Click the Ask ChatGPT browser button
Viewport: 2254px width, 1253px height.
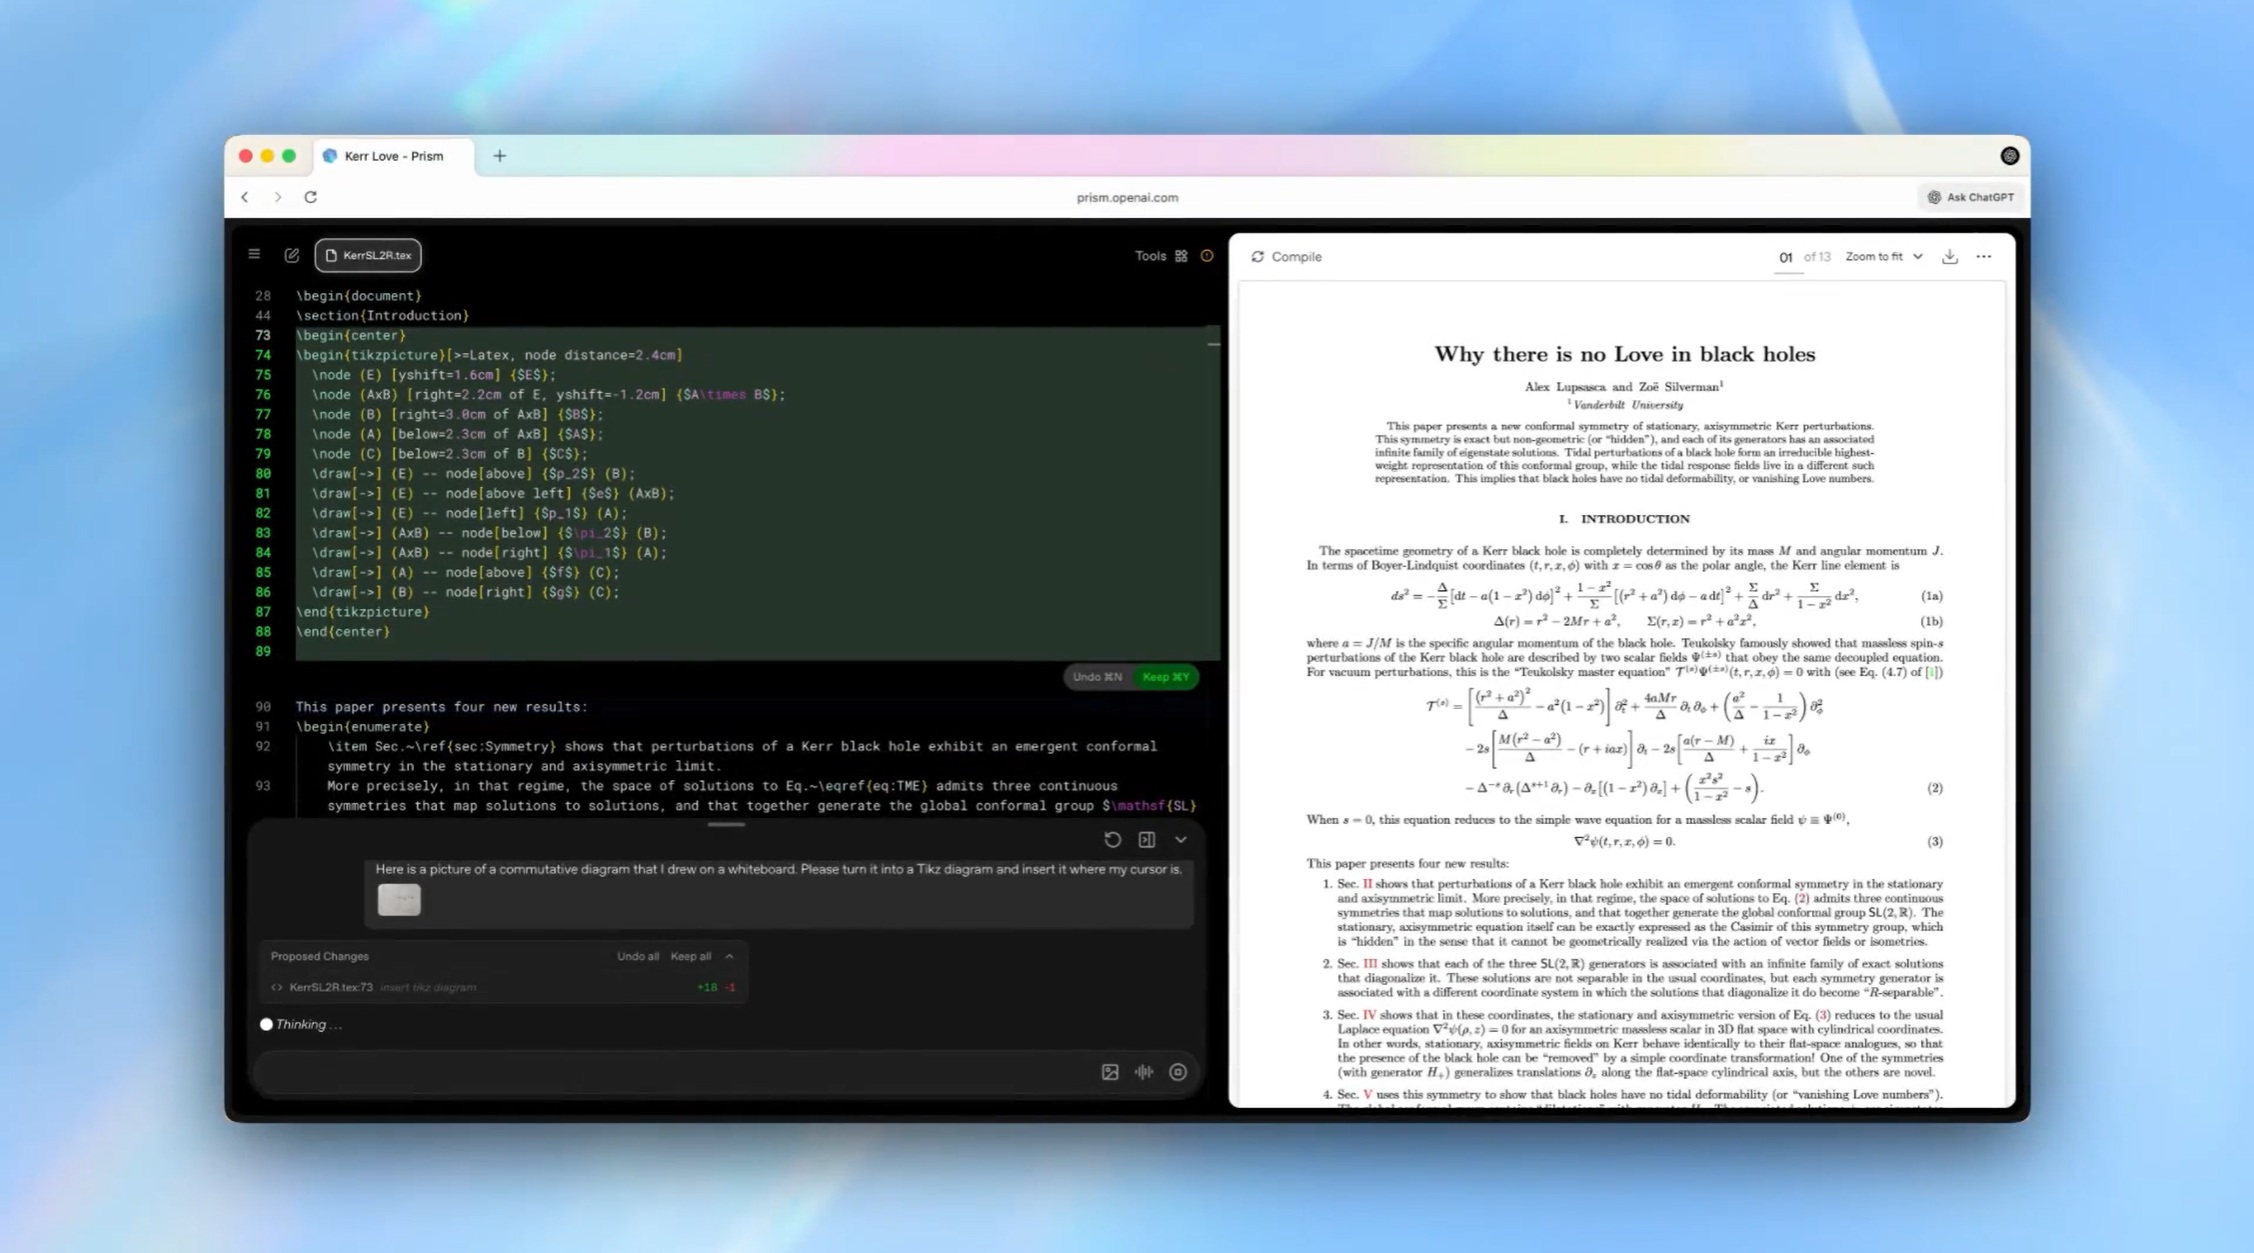click(1970, 197)
